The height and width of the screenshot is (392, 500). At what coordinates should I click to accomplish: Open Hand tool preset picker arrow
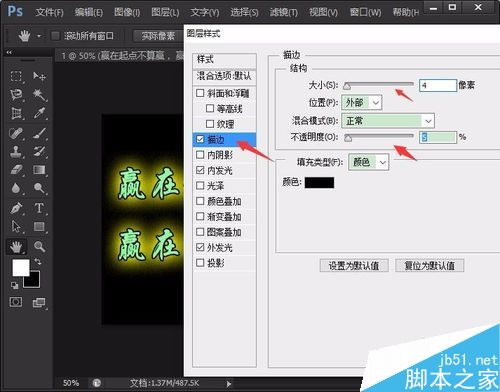point(39,36)
